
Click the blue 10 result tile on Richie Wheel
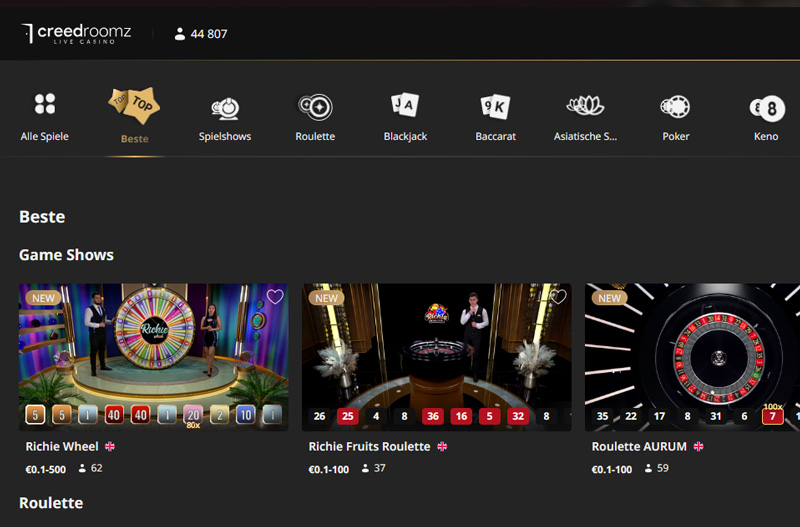pyautogui.click(x=246, y=415)
